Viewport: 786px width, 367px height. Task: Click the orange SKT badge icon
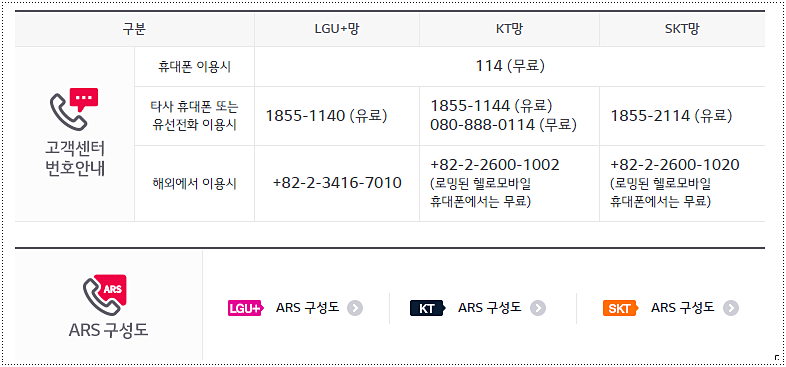[620, 308]
